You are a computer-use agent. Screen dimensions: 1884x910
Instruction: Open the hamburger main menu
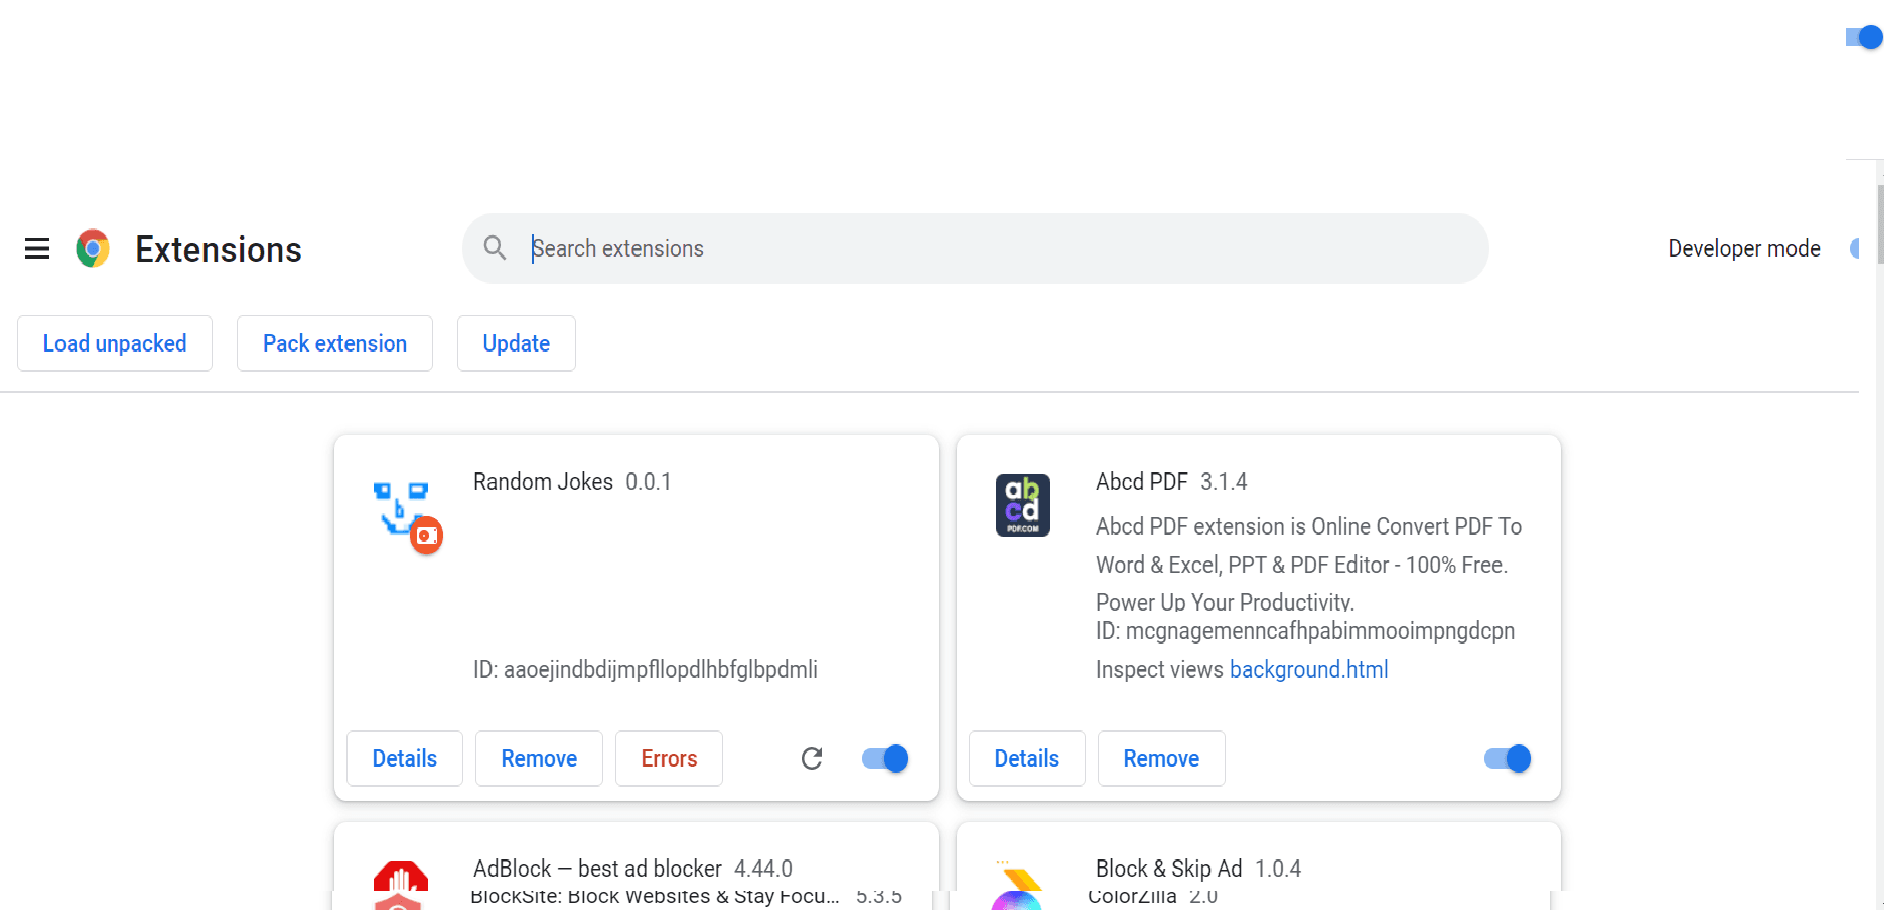tap(37, 249)
